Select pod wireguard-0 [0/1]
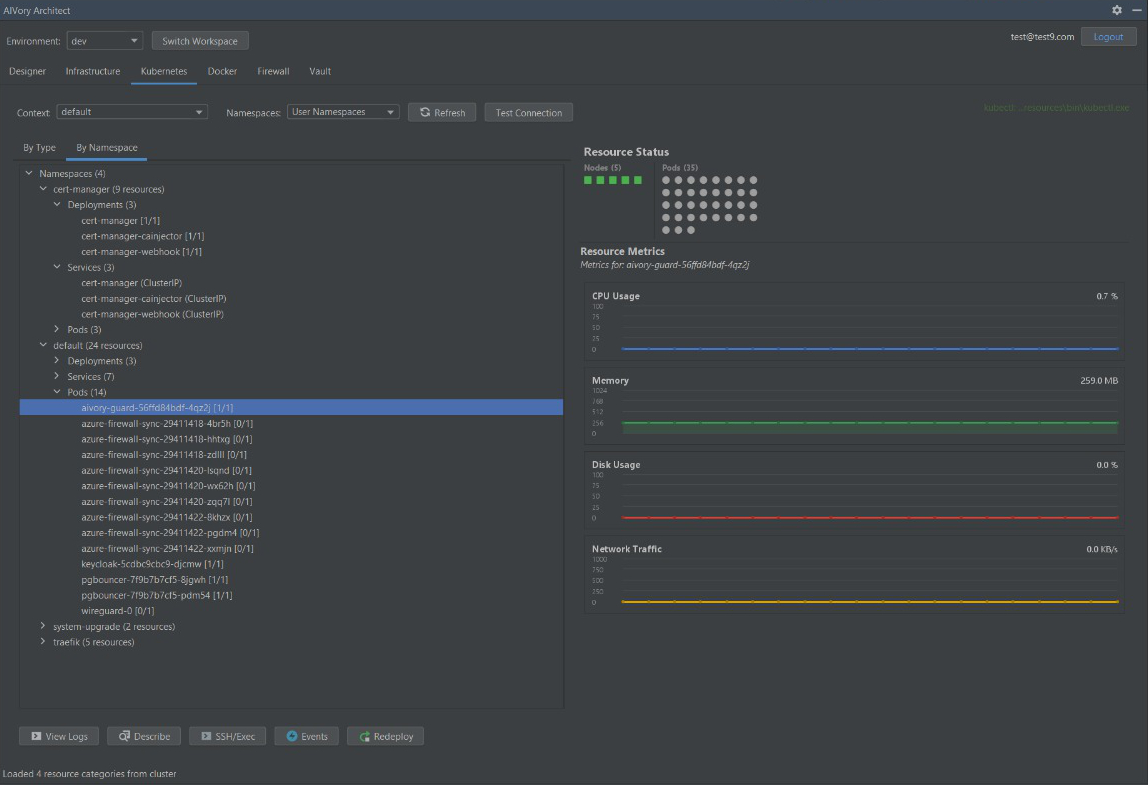This screenshot has width=1148, height=785. 118,611
